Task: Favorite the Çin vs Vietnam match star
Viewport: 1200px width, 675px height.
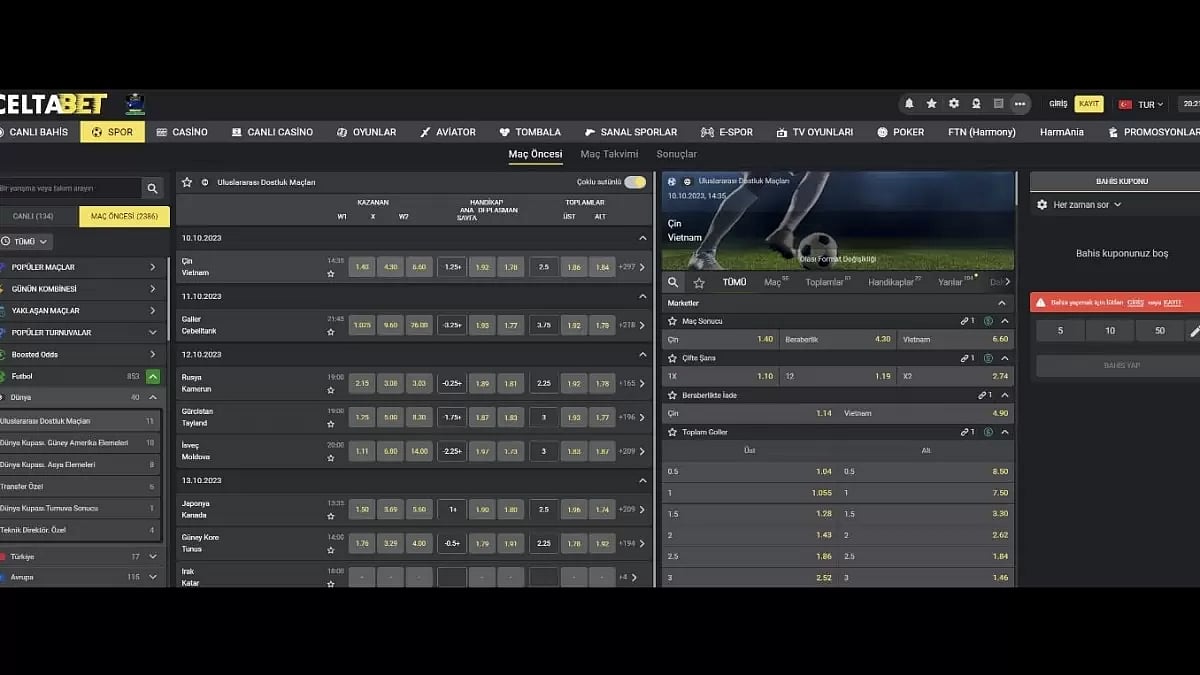Action: (x=330, y=273)
